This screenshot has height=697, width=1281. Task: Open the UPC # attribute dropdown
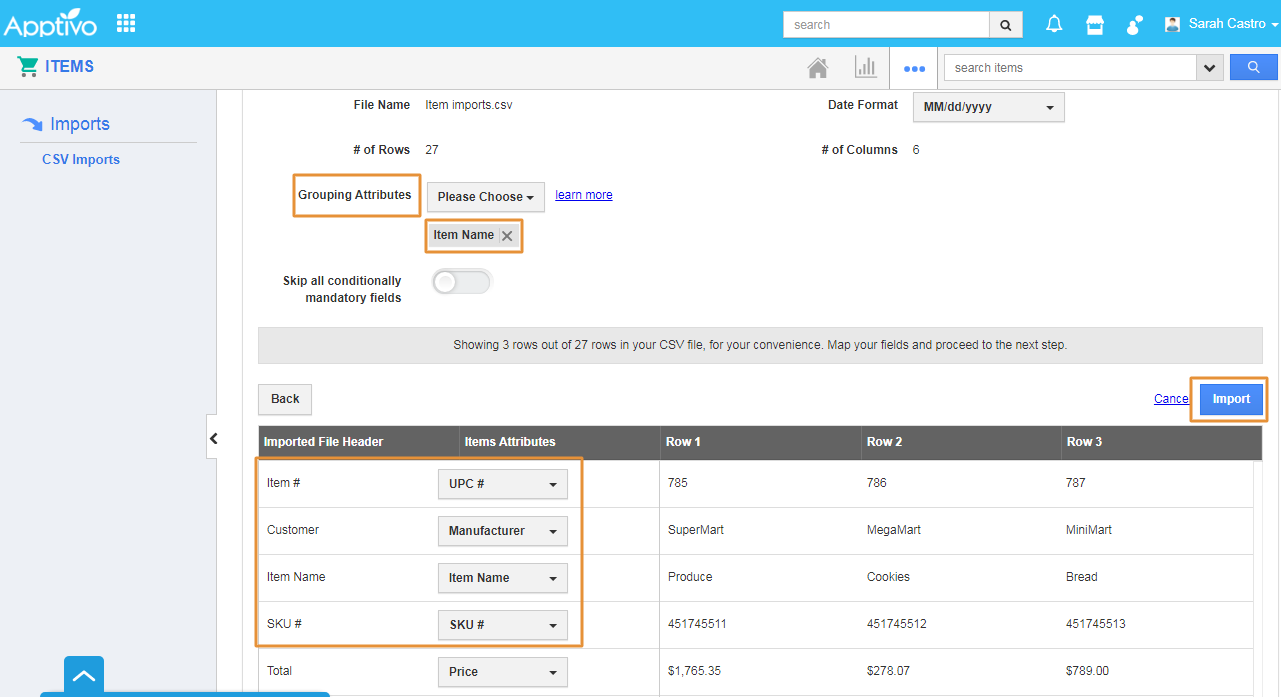coord(502,484)
